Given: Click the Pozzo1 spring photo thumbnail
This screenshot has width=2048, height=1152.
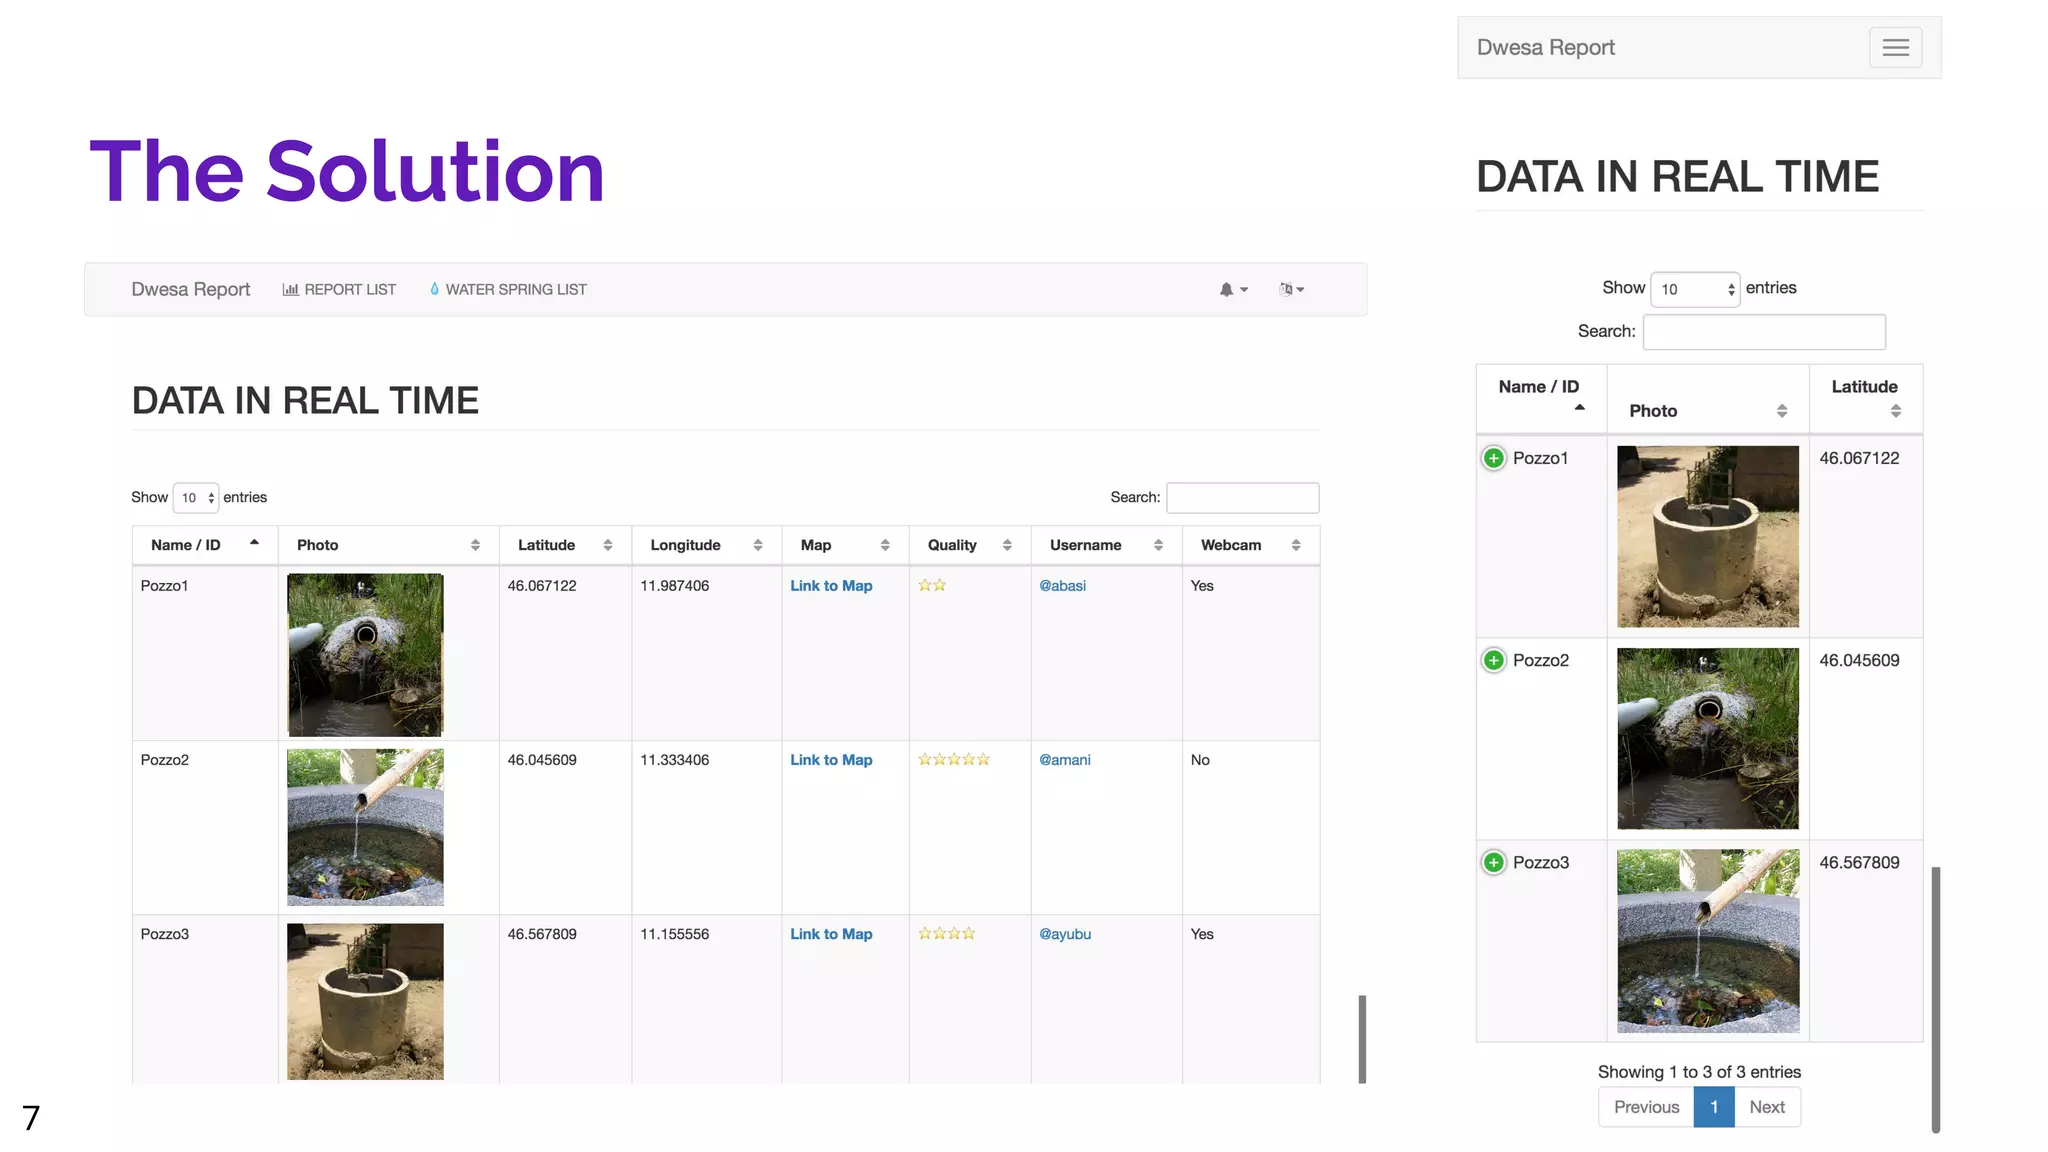Looking at the screenshot, I should coord(365,655).
